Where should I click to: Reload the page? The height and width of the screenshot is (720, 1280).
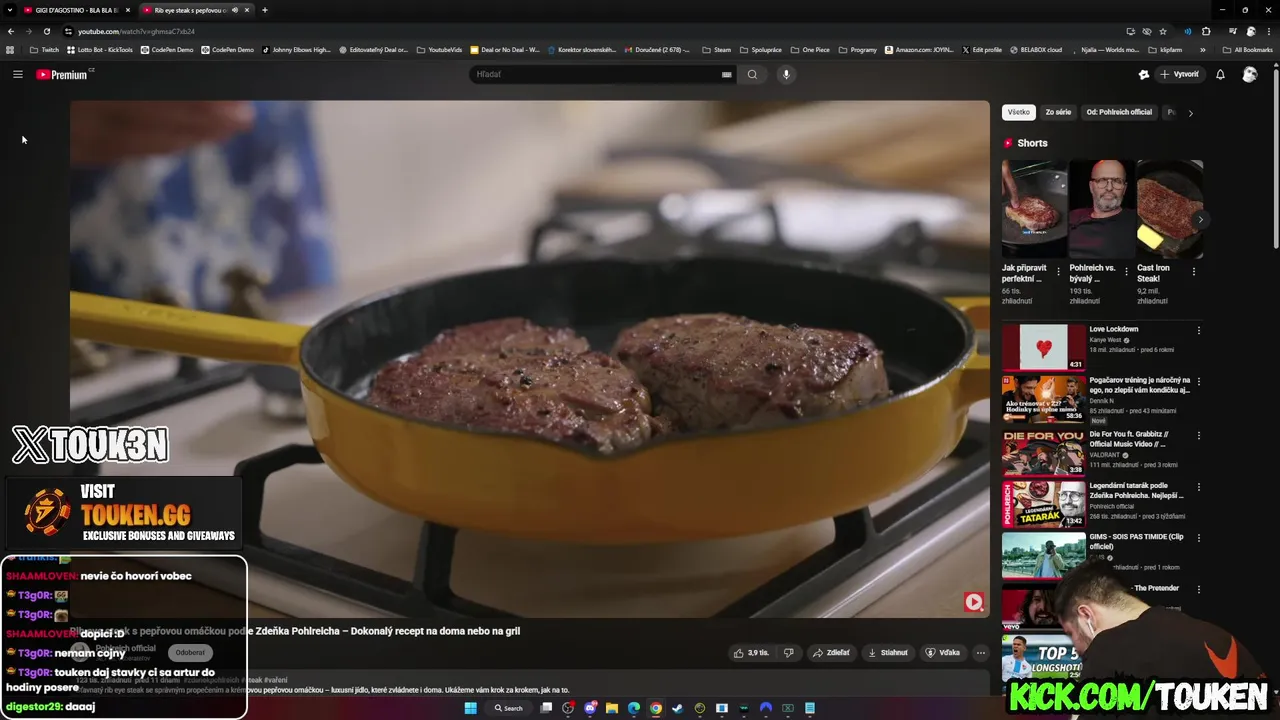(46, 31)
